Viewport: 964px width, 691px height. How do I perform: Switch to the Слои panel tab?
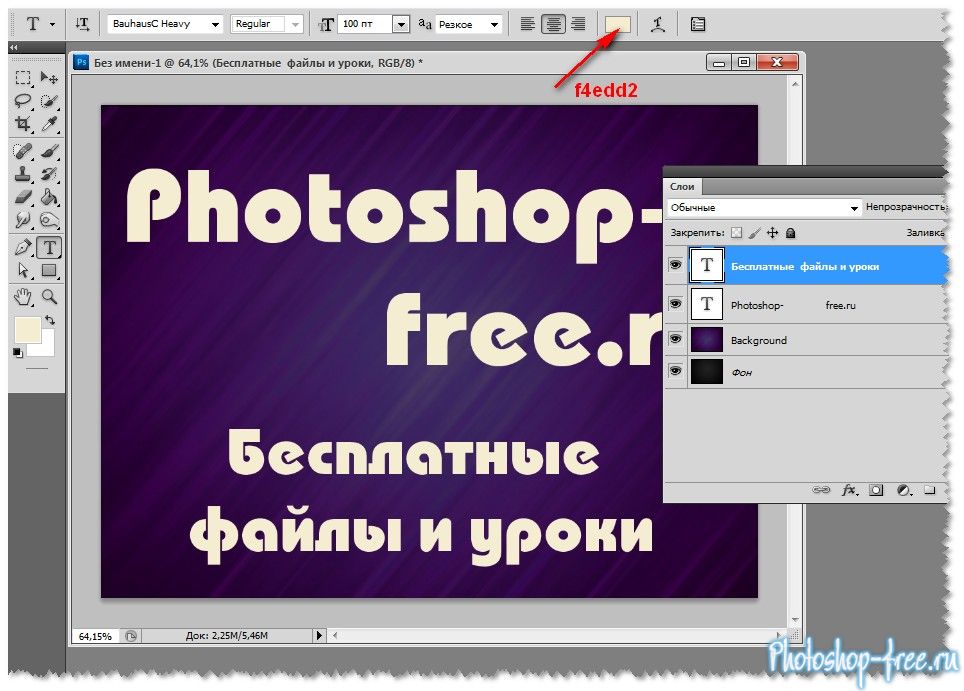point(682,186)
